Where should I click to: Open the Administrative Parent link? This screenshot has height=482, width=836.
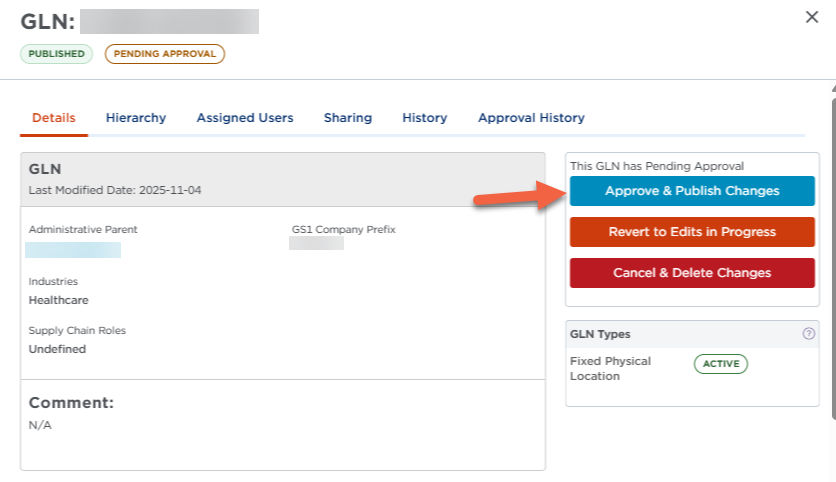[73, 250]
